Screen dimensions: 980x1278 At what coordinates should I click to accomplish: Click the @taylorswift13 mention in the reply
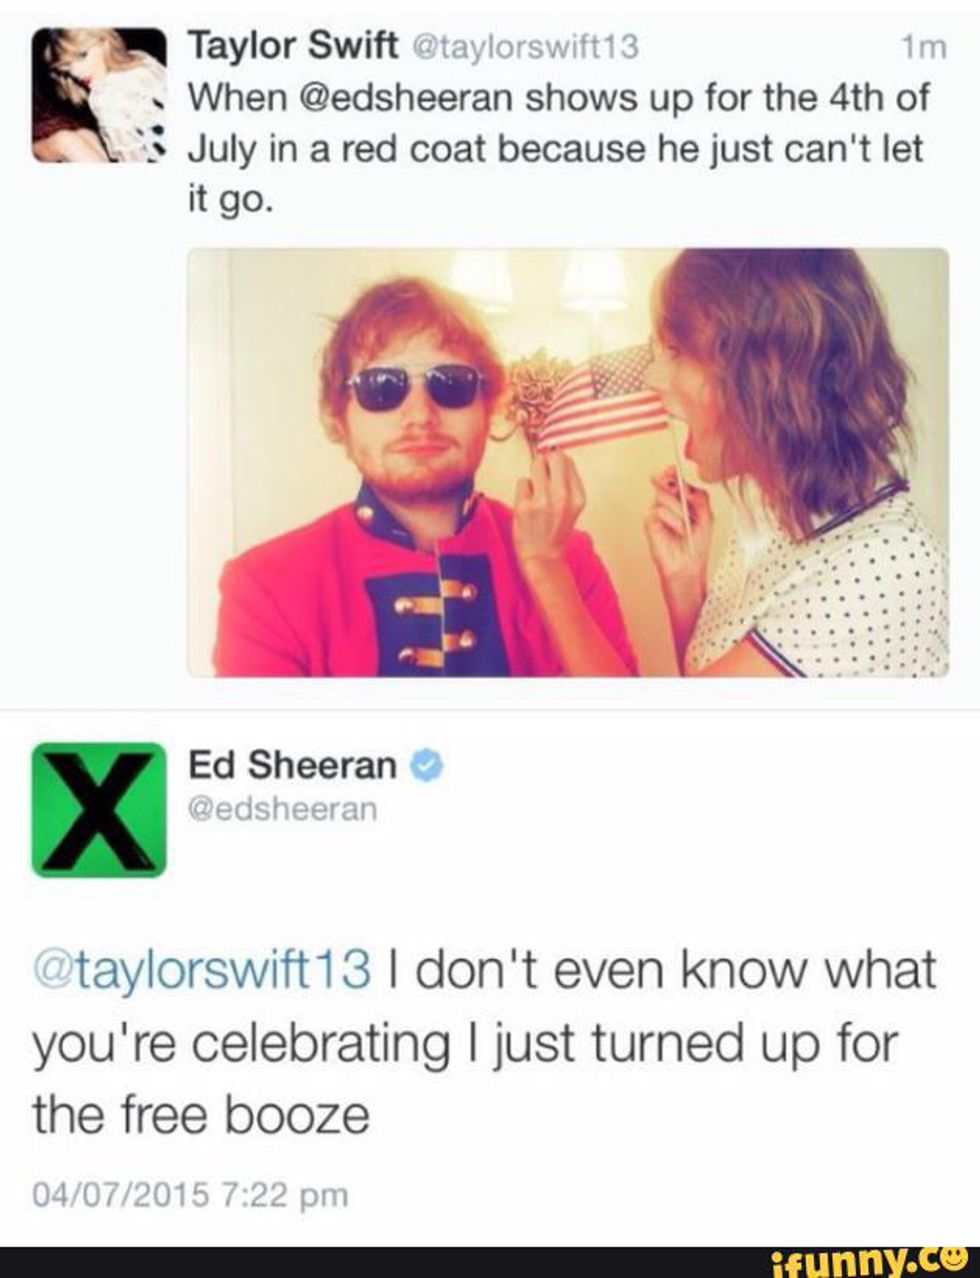coord(202,969)
